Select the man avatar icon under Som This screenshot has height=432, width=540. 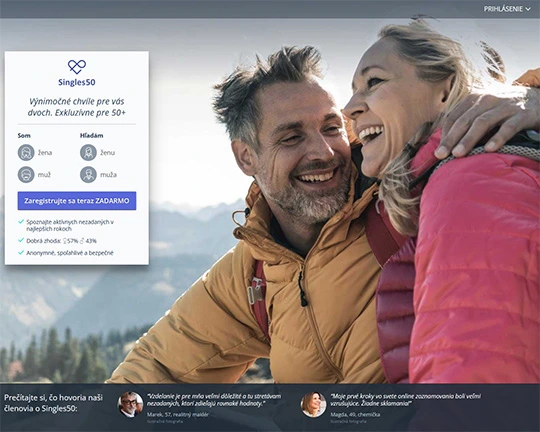coord(26,175)
